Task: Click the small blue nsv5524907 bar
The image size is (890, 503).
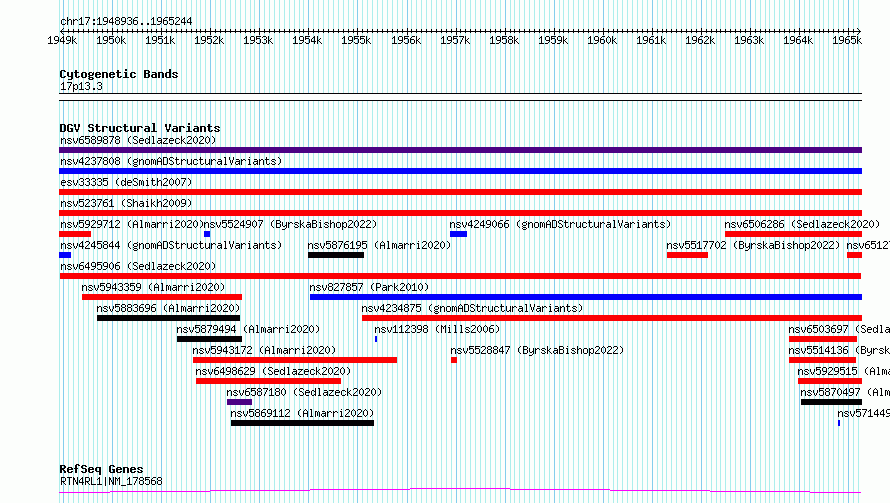Action: (207, 234)
